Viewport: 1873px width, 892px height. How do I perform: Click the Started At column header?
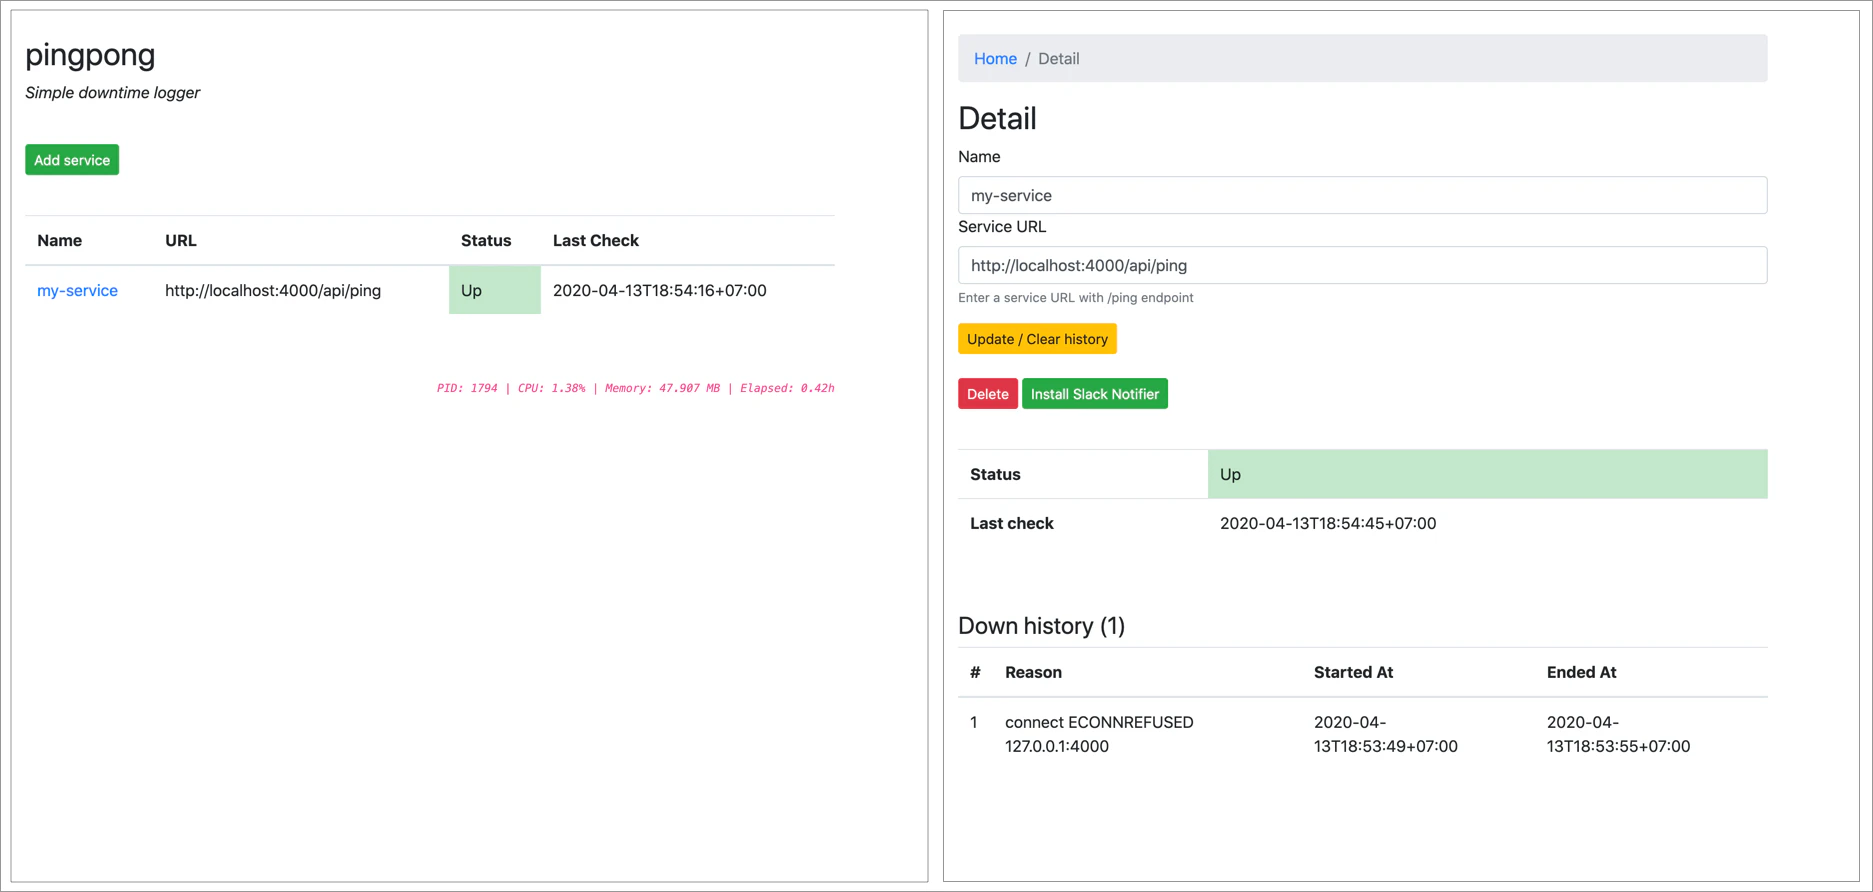click(x=1353, y=672)
